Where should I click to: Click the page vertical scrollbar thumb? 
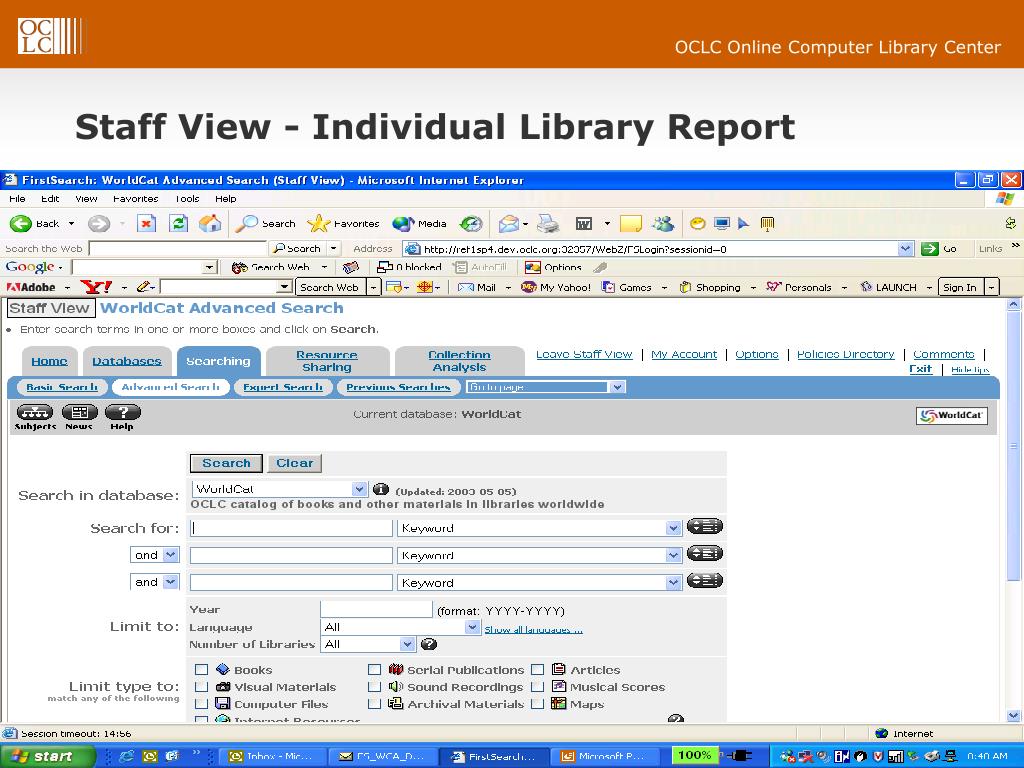coord(1013,446)
